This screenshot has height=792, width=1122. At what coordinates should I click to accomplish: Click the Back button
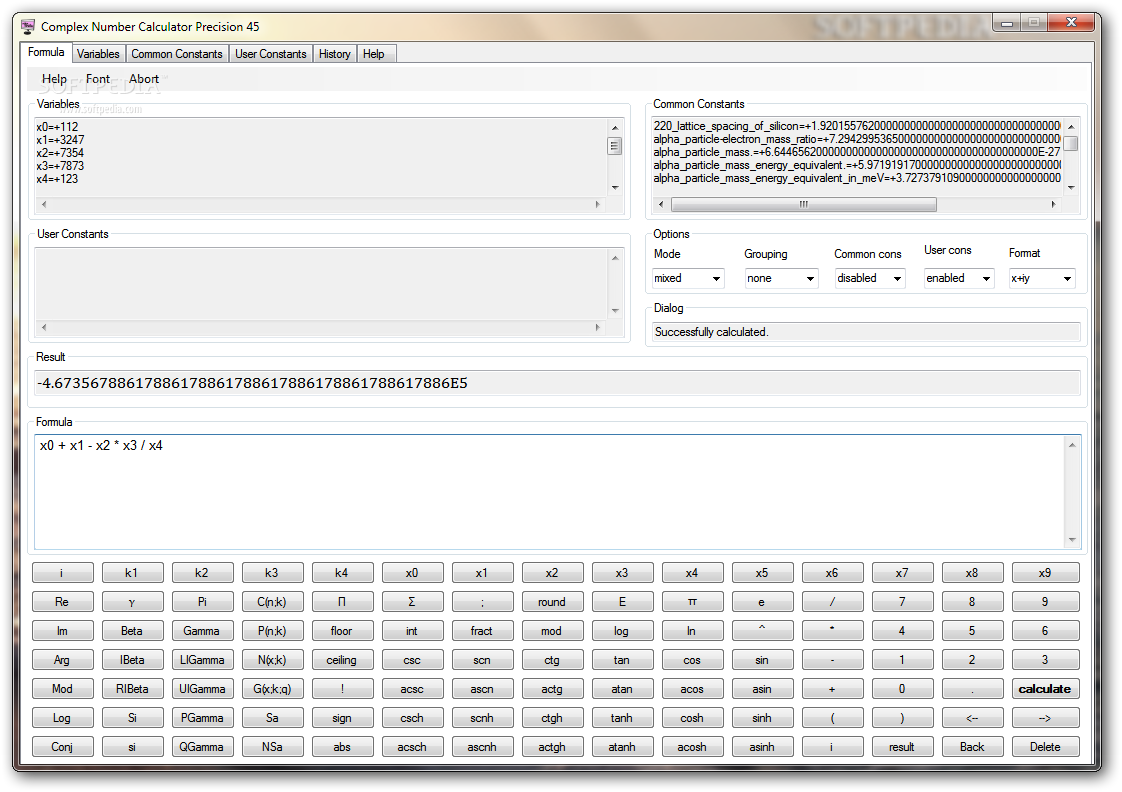tap(972, 747)
